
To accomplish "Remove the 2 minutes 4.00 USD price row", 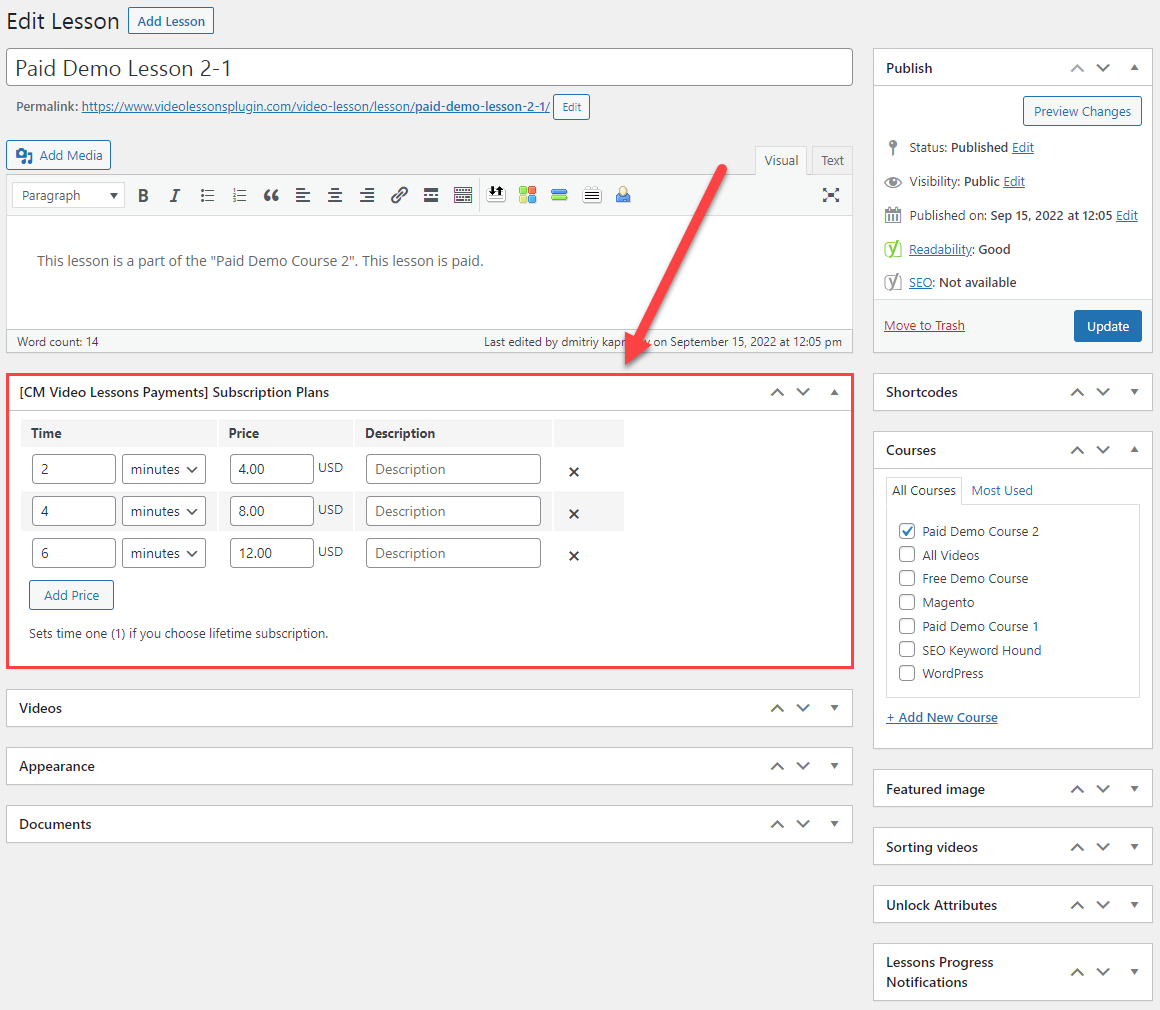I will pos(573,471).
